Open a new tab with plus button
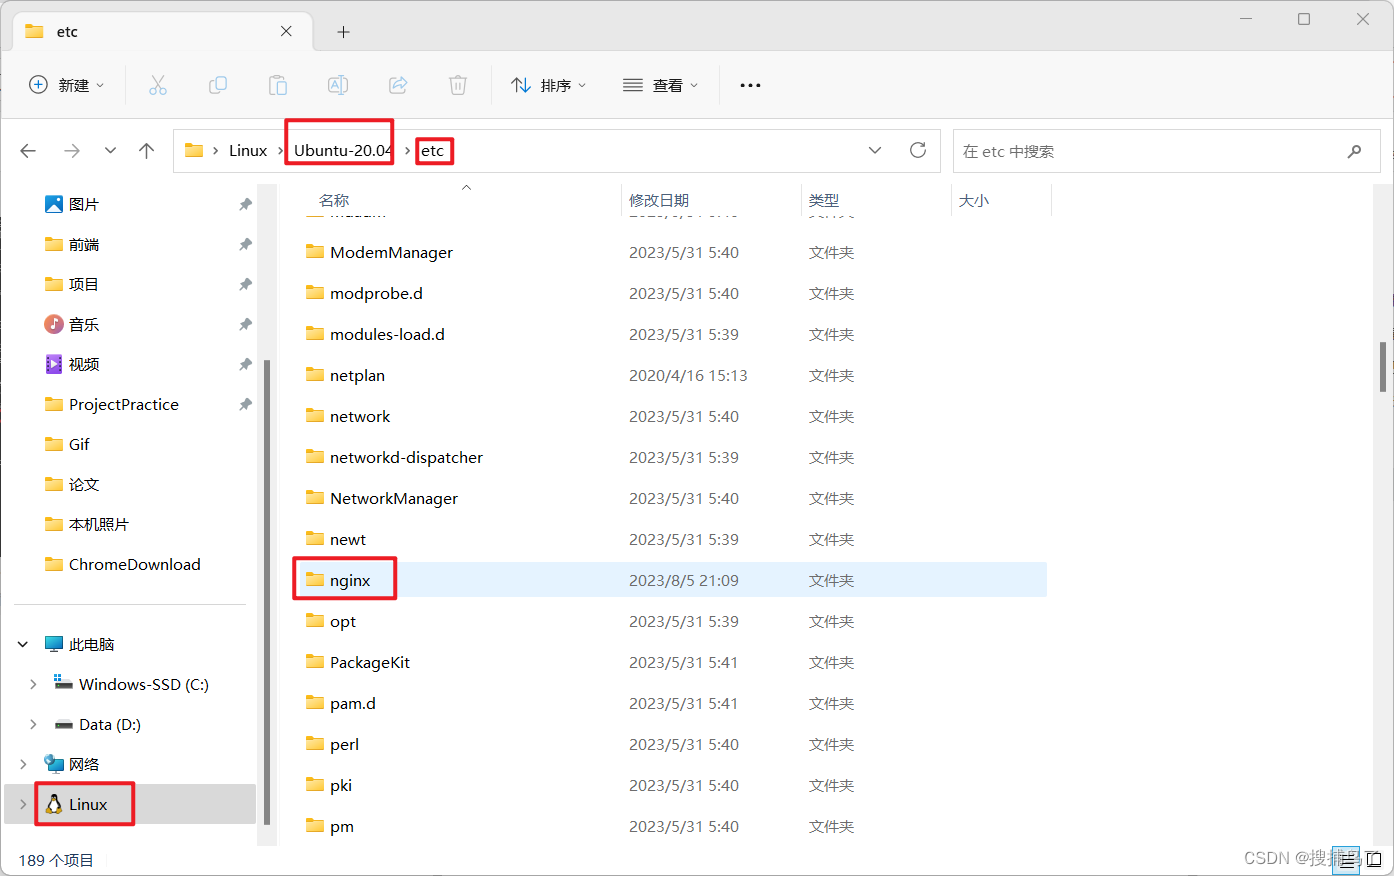The image size is (1394, 876). (343, 32)
